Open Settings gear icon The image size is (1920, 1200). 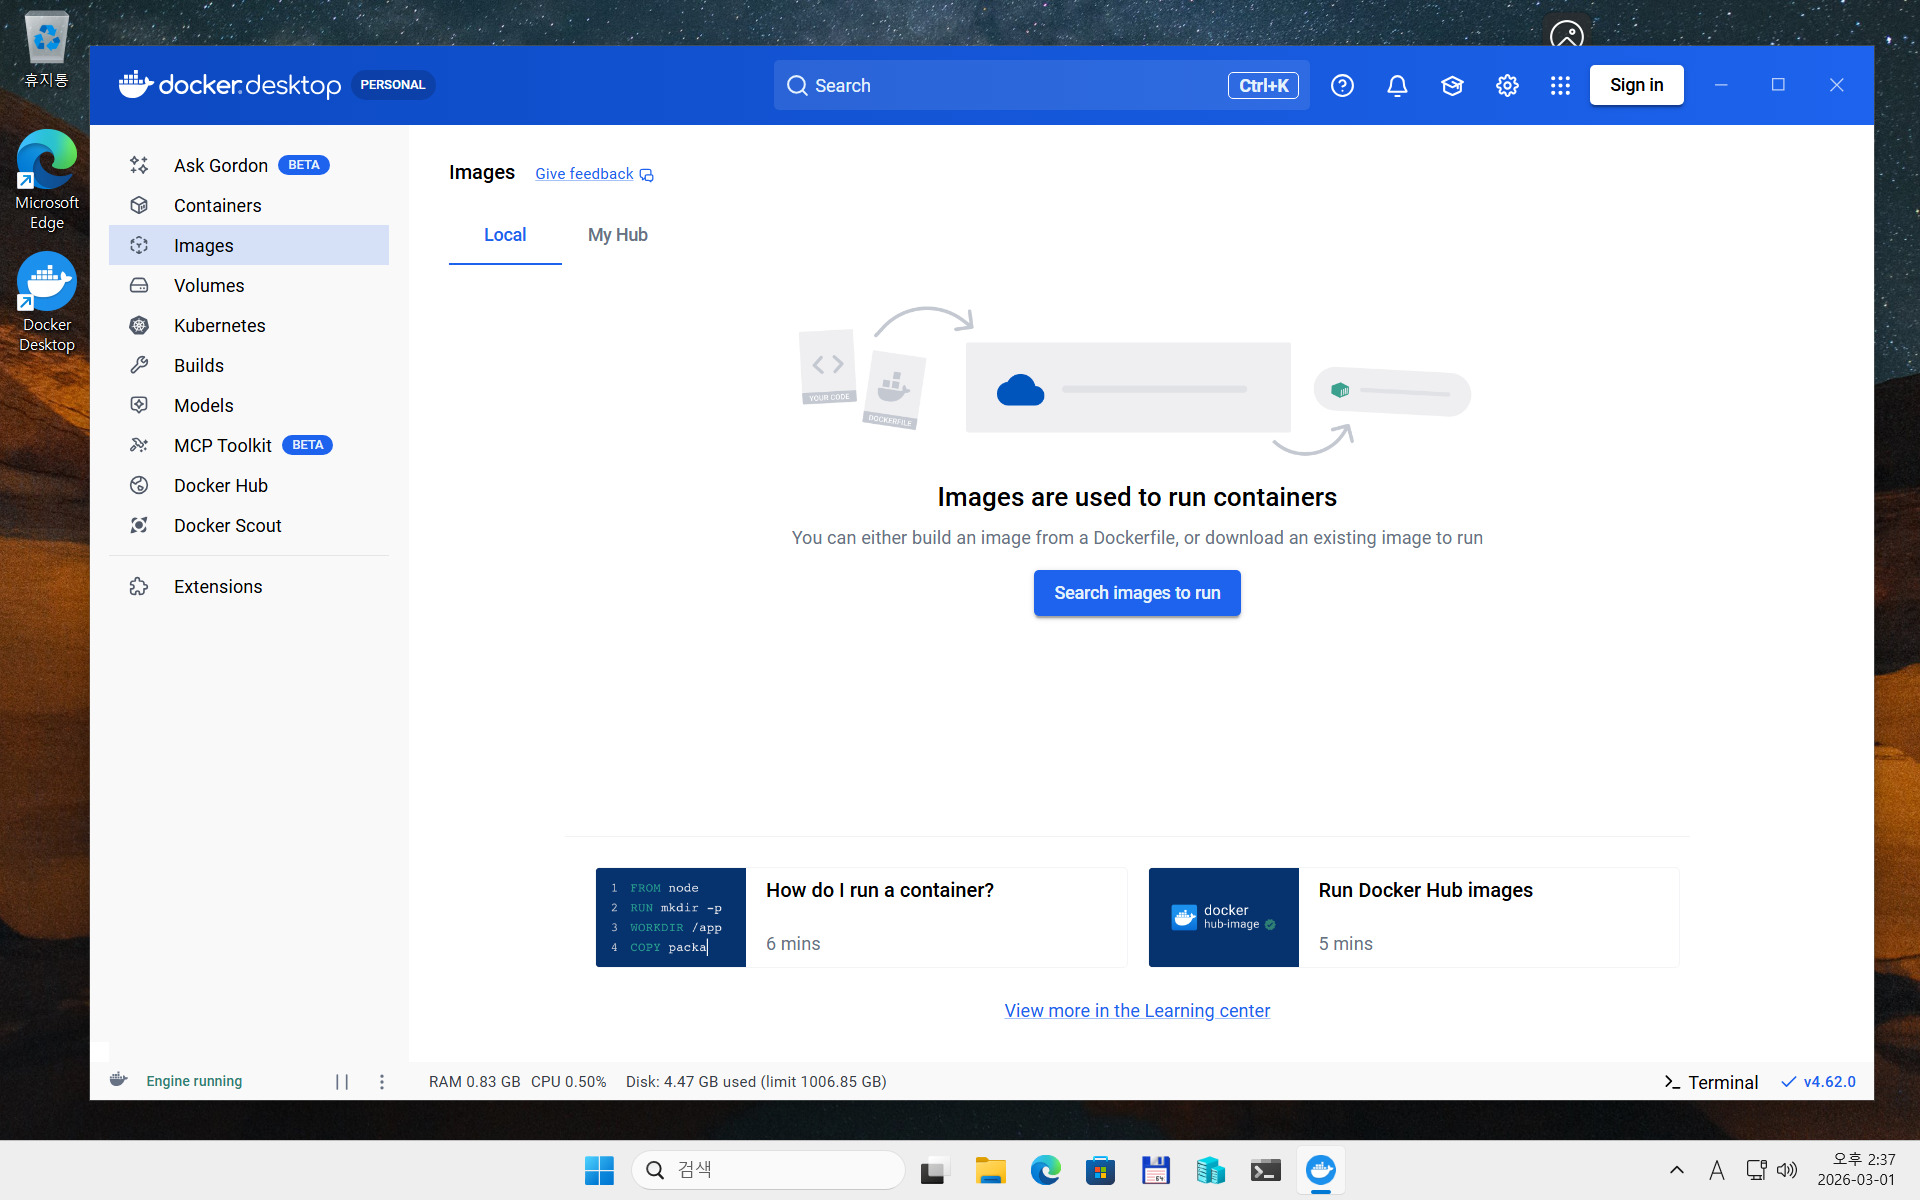tap(1507, 86)
